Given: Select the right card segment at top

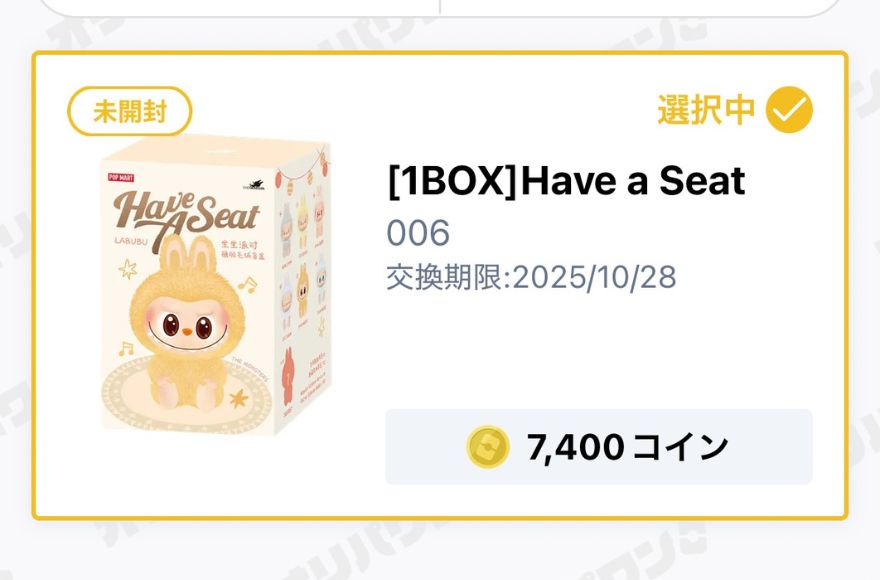Looking at the screenshot, I should (x=641, y=7).
